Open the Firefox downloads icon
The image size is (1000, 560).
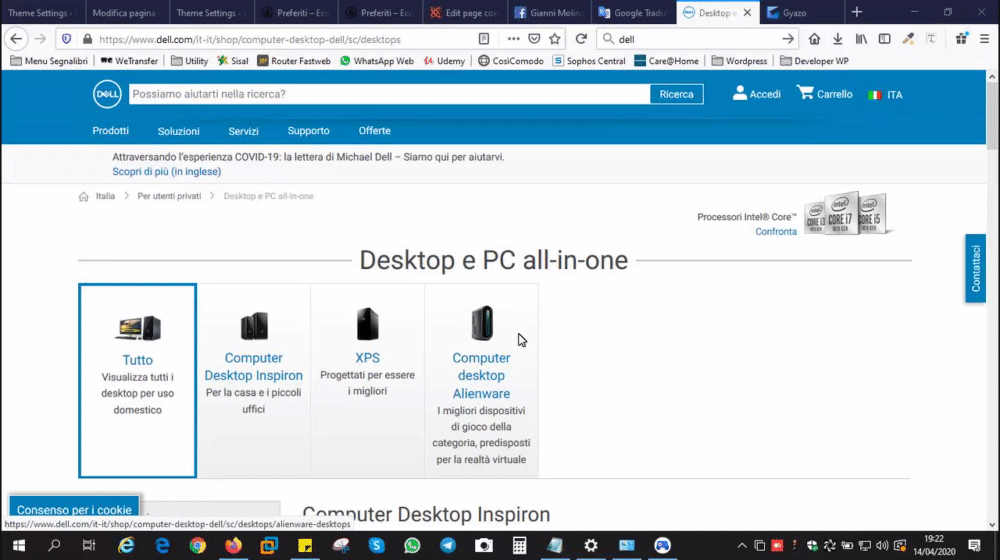click(x=837, y=39)
